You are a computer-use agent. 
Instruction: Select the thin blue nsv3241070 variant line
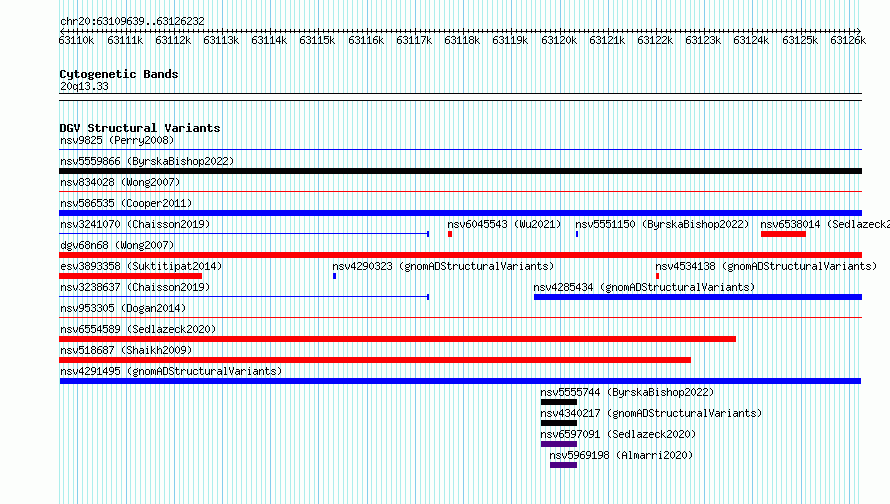244,234
